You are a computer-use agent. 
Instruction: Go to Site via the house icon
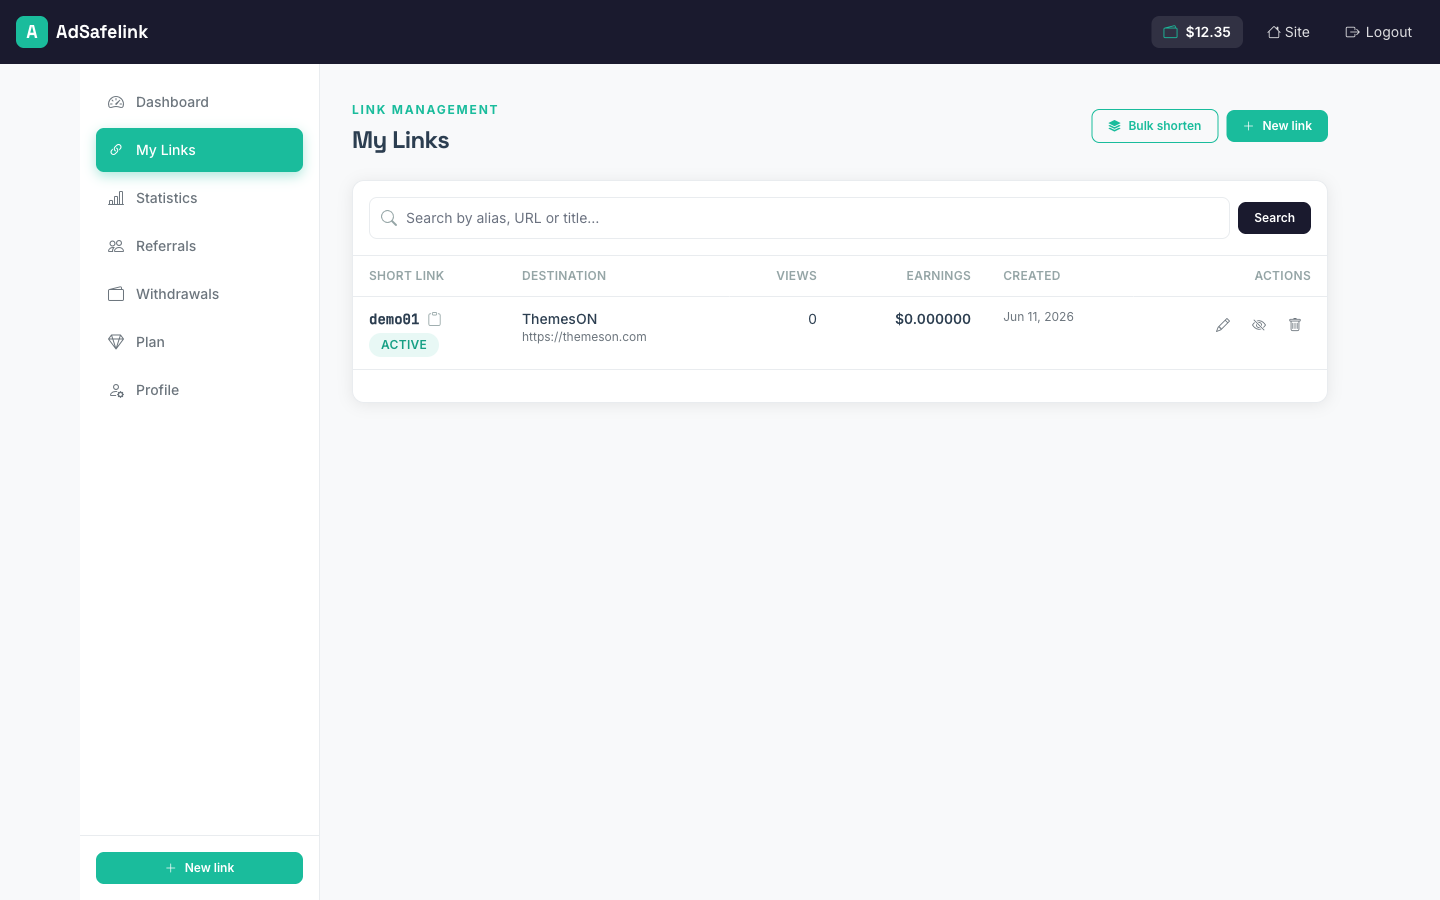(x=1288, y=32)
